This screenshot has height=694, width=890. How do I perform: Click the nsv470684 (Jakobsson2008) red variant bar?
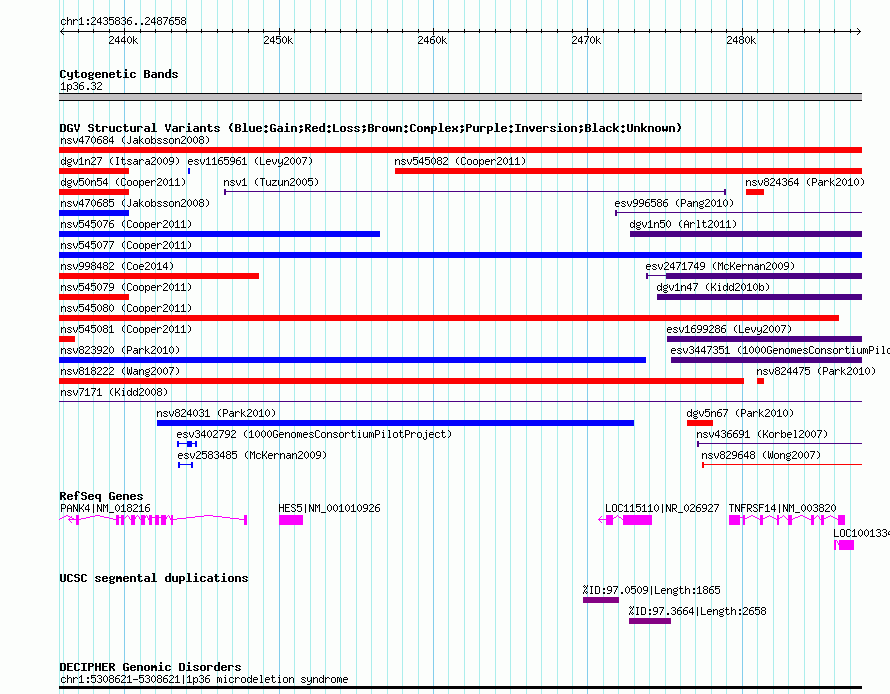460,150
